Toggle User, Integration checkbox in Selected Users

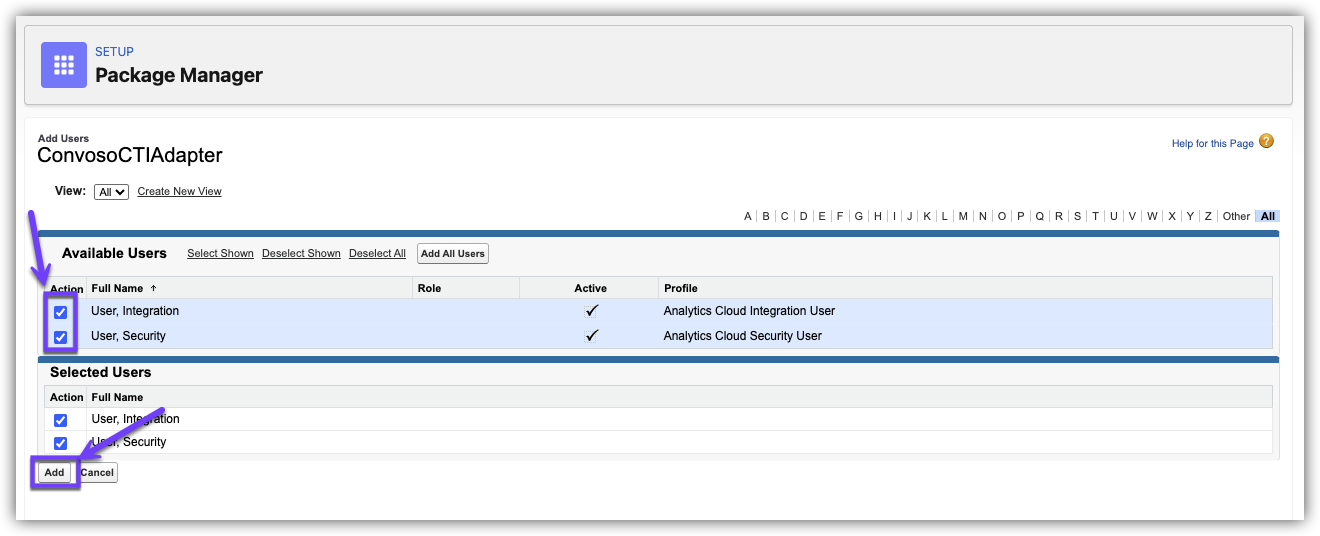61,420
